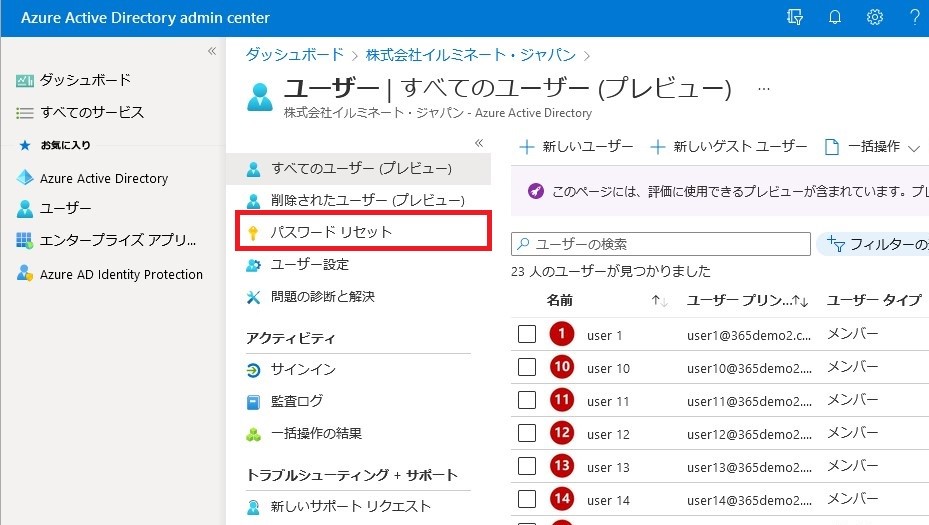The image size is (929, 525).
Task: Open サインイン activity text item
Action: pyautogui.click(x=303, y=370)
